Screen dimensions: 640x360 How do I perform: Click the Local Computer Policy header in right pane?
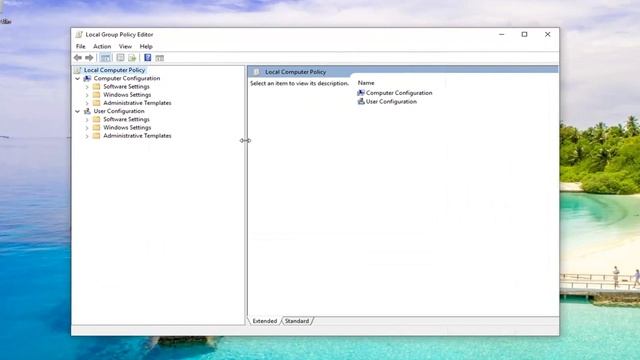pos(296,72)
